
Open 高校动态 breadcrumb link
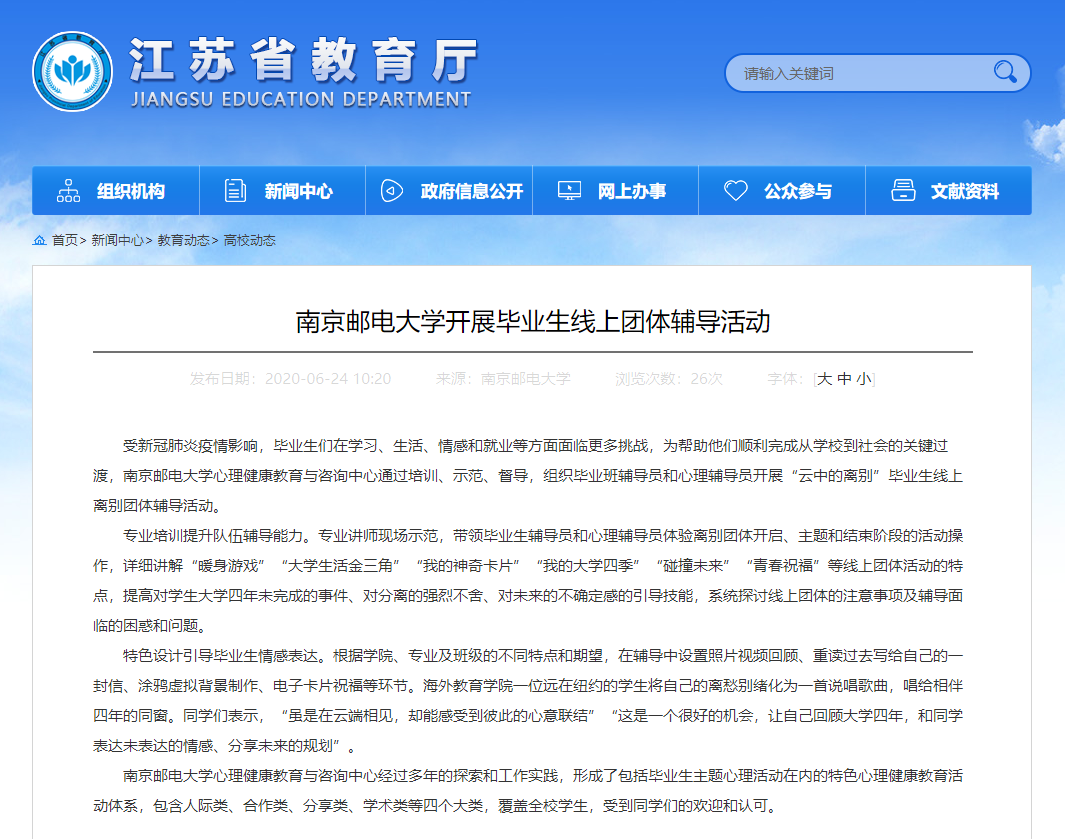point(249,241)
